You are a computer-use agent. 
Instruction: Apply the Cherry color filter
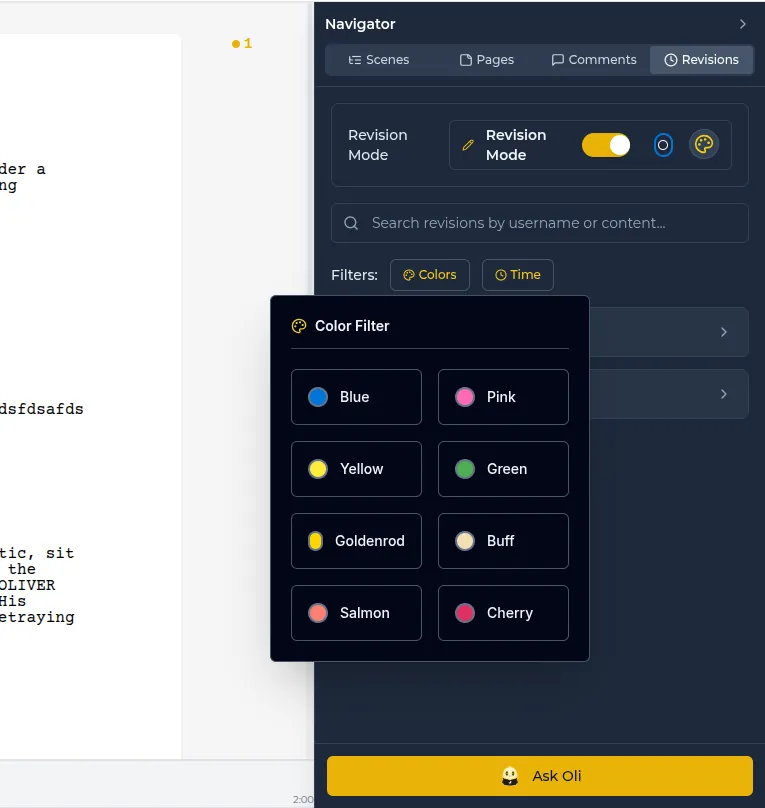503,613
